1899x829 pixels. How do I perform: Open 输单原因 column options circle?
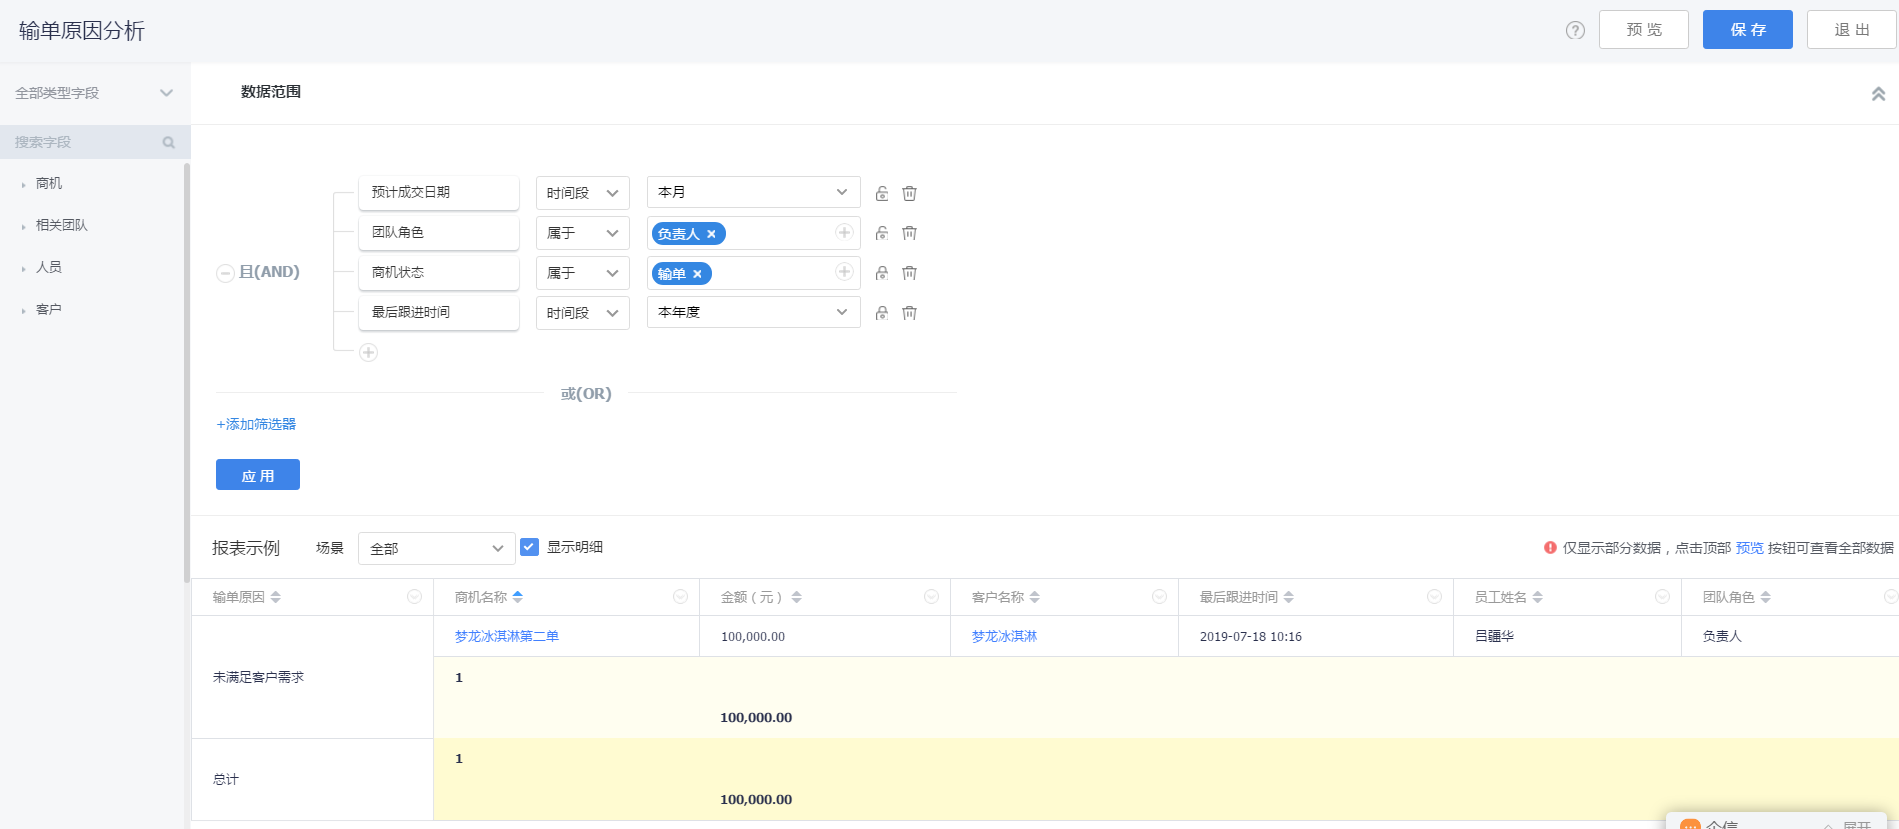[x=414, y=597]
